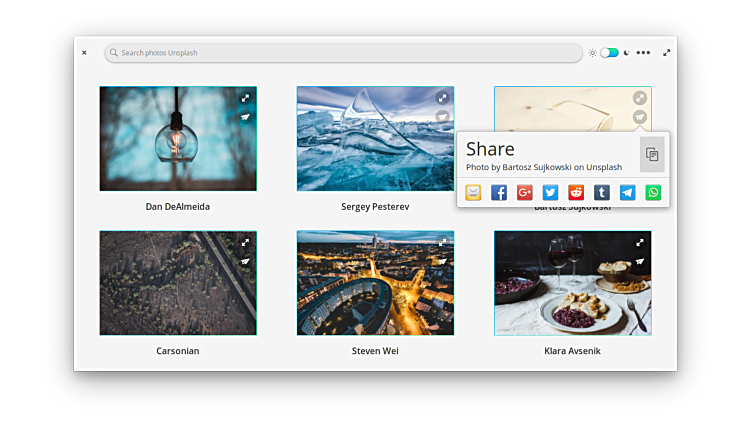
Task: Share photo on Twitter
Action: tap(550, 193)
